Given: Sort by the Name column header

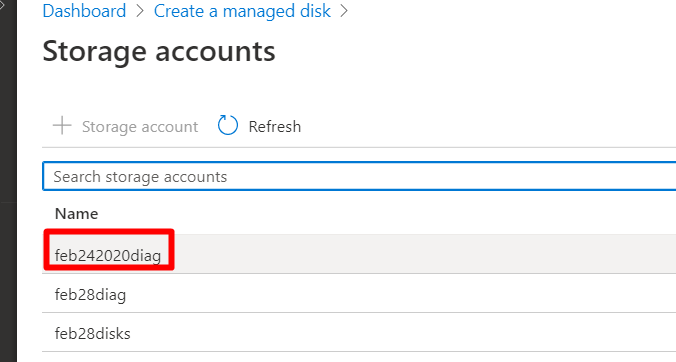Looking at the screenshot, I should 76,214.
